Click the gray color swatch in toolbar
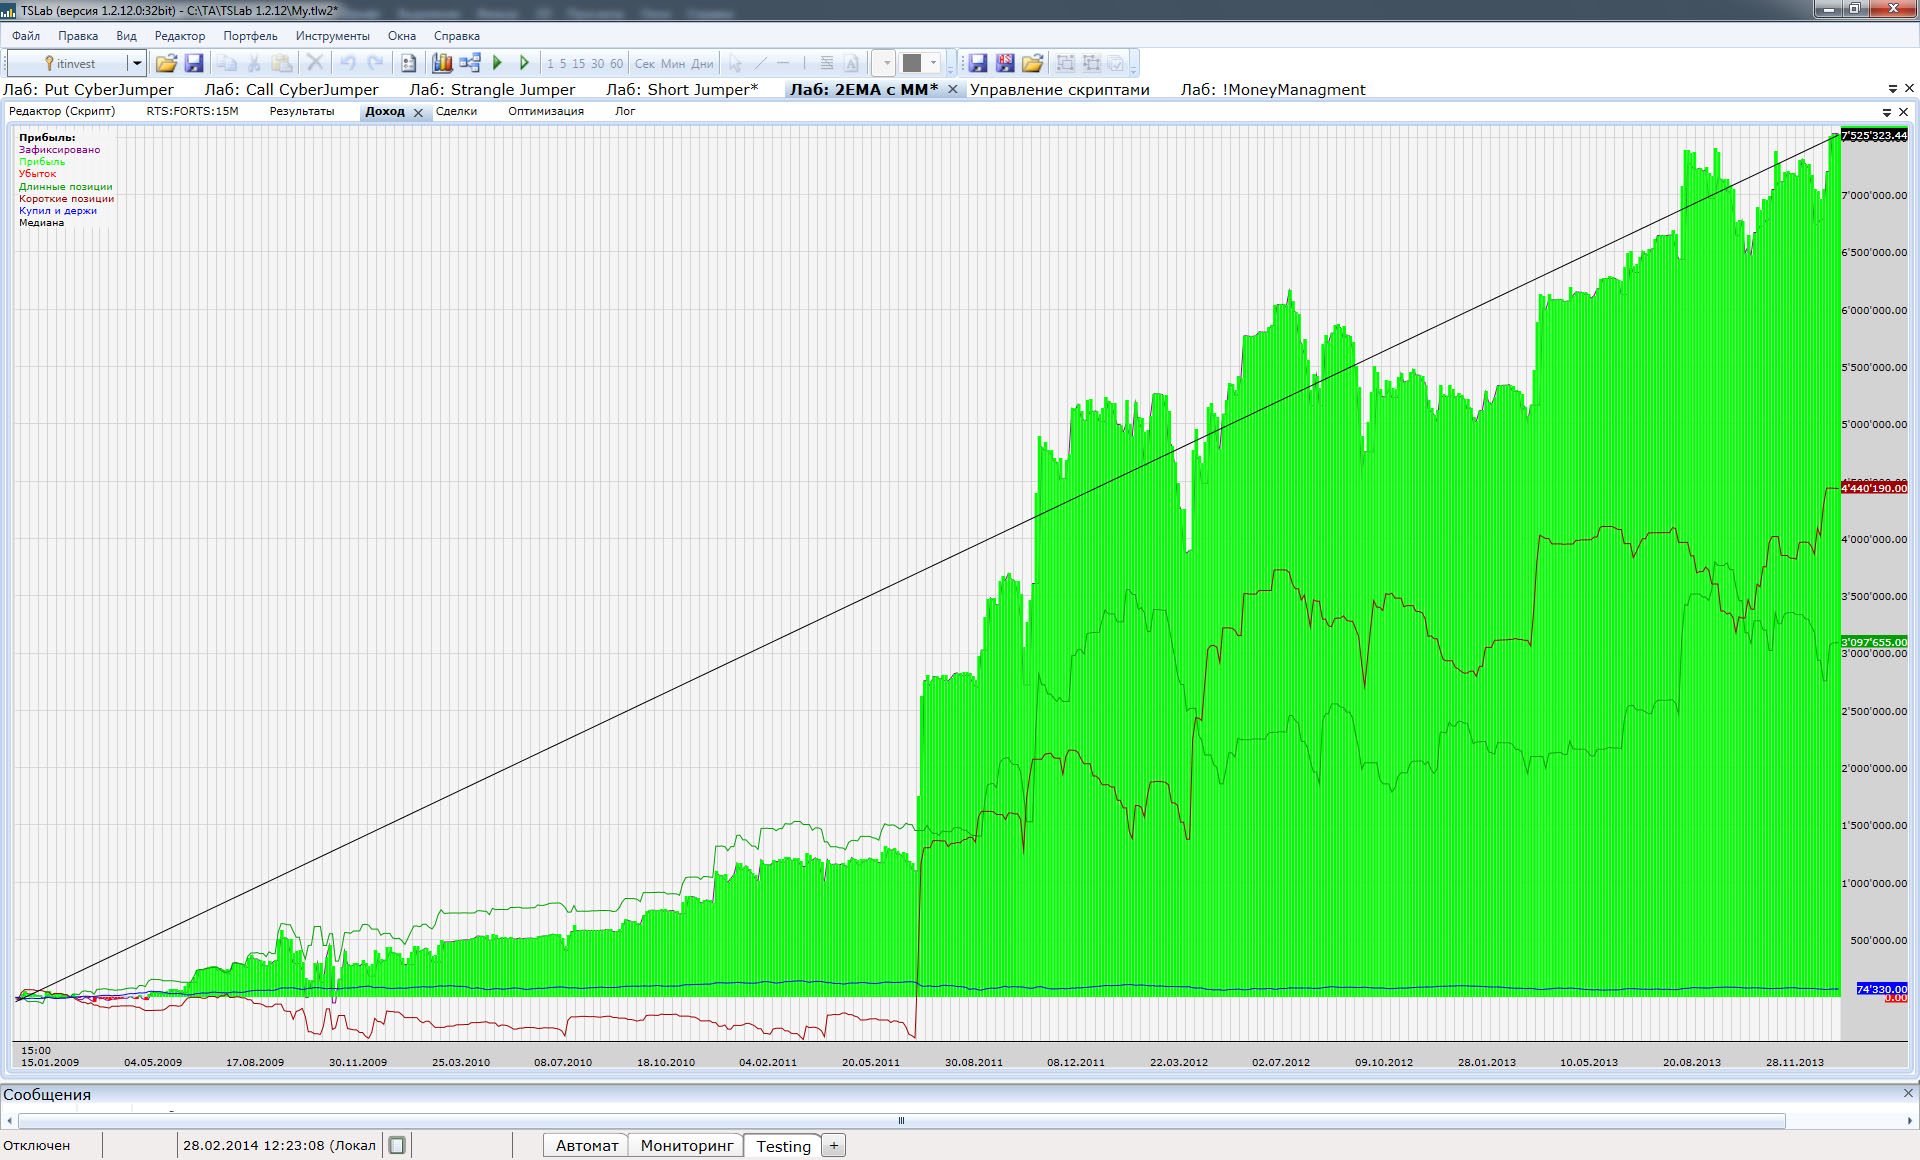1920x1160 pixels. coord(911,63)
